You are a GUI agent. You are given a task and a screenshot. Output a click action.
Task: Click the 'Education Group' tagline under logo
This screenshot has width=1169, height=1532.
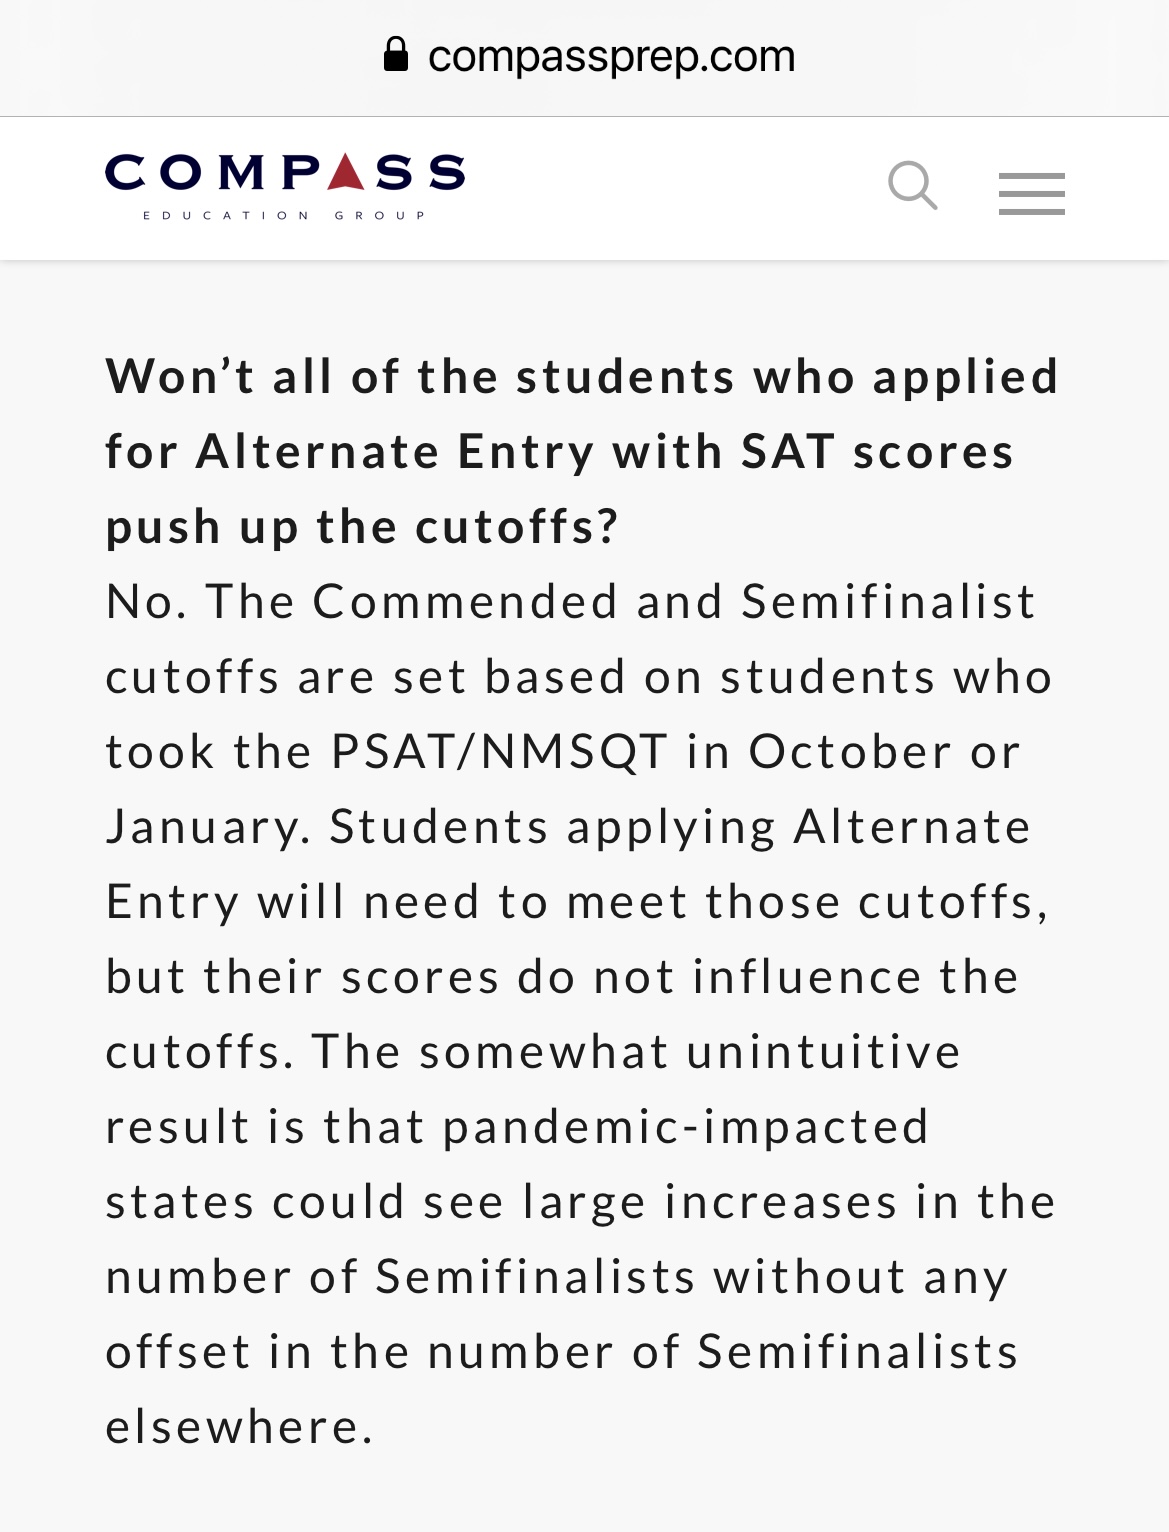[285, 215]
